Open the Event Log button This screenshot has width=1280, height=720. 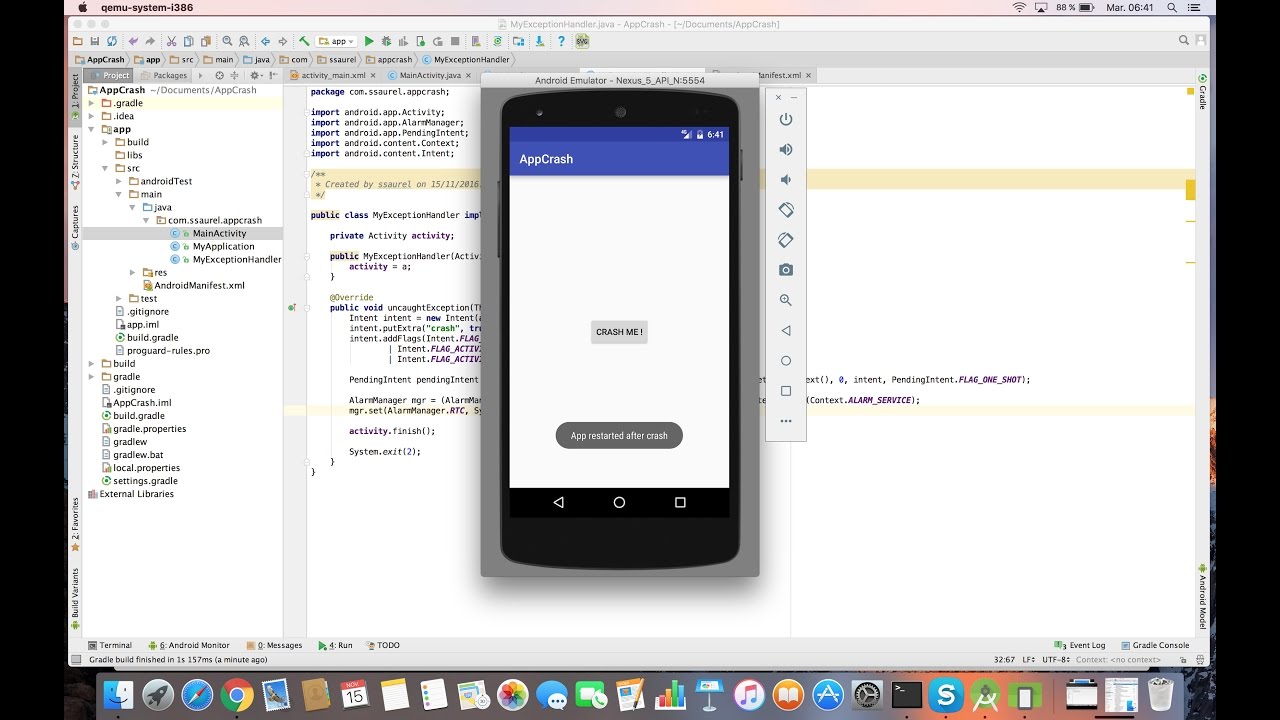click(1080, 645)
